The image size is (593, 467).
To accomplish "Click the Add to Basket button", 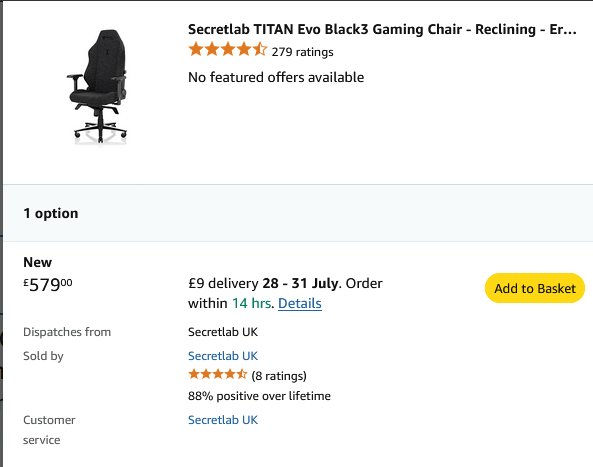I will 535,288.
